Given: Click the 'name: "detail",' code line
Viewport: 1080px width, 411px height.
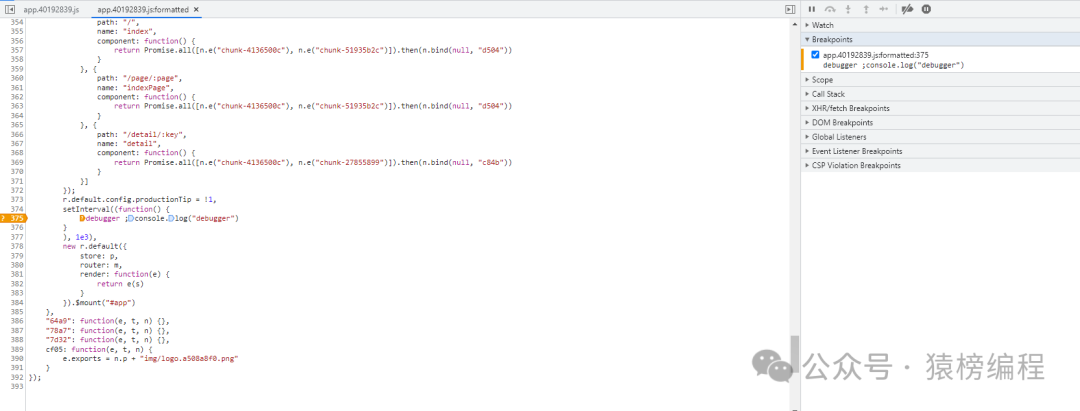Looking at the screenshot, I should (129, 143).
